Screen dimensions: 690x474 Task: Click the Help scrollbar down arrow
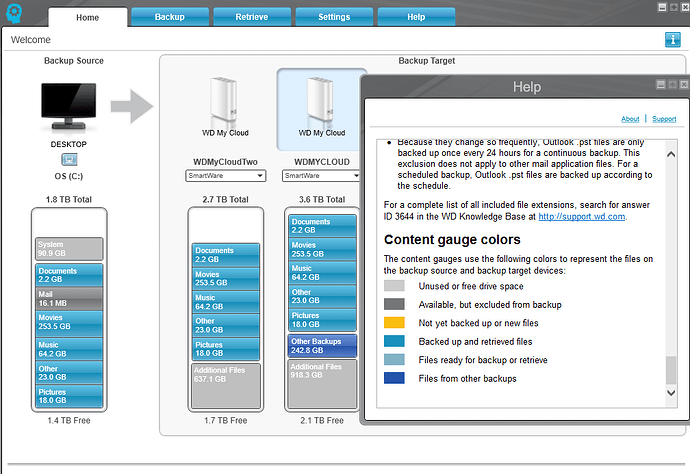coord(671,393)
